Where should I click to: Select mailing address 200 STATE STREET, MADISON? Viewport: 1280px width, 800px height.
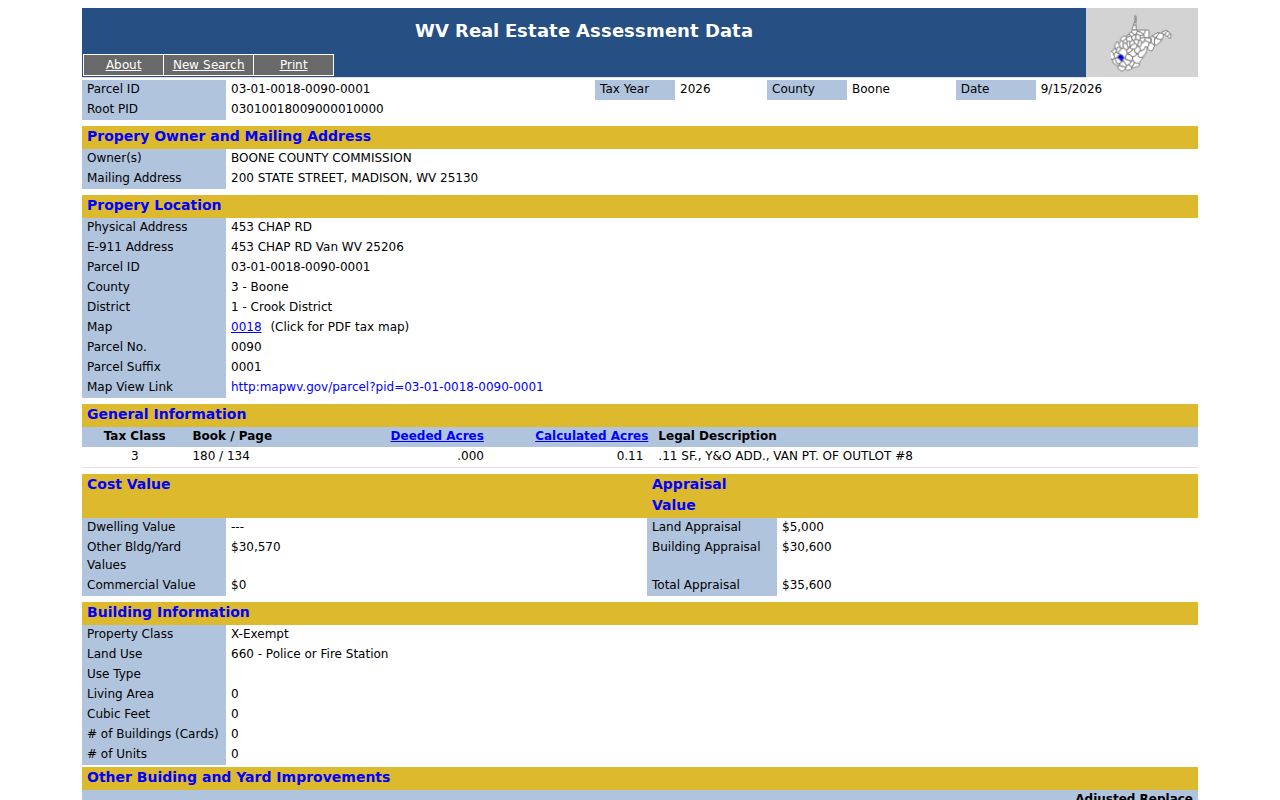pos(354,178)
